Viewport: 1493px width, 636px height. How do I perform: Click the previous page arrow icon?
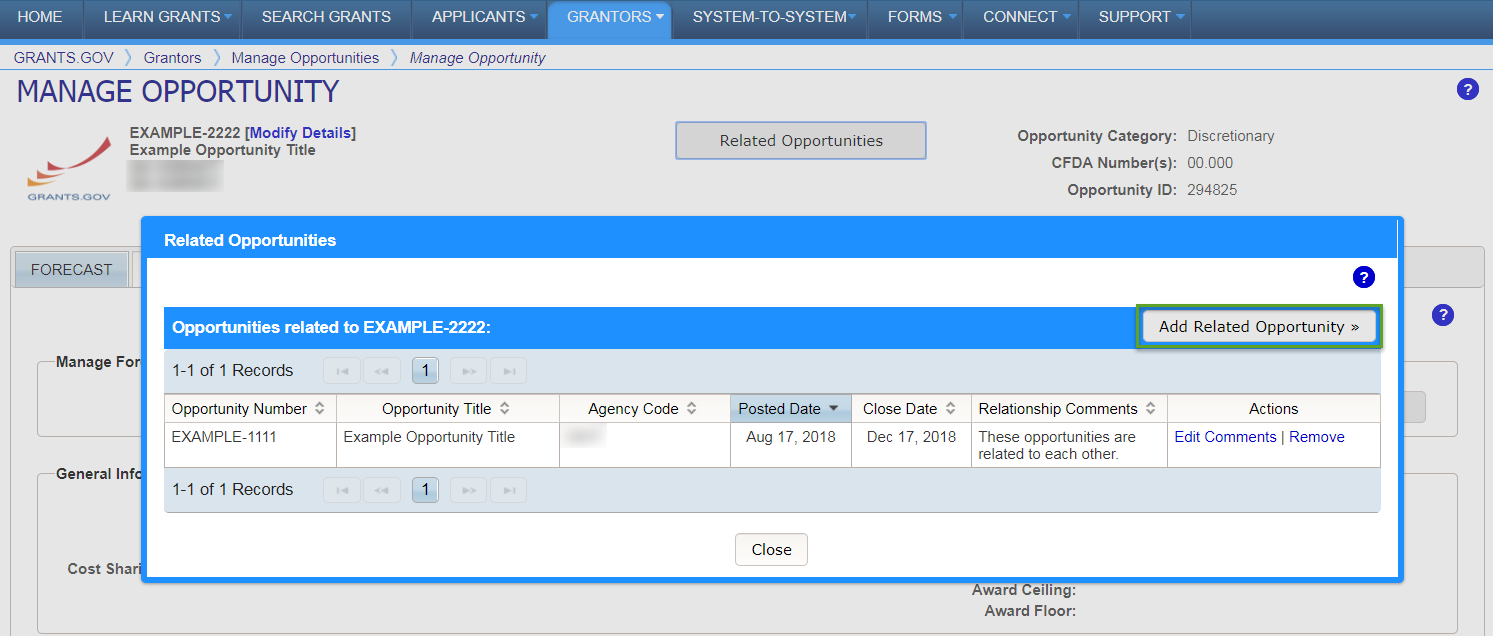tap(382, 370)
